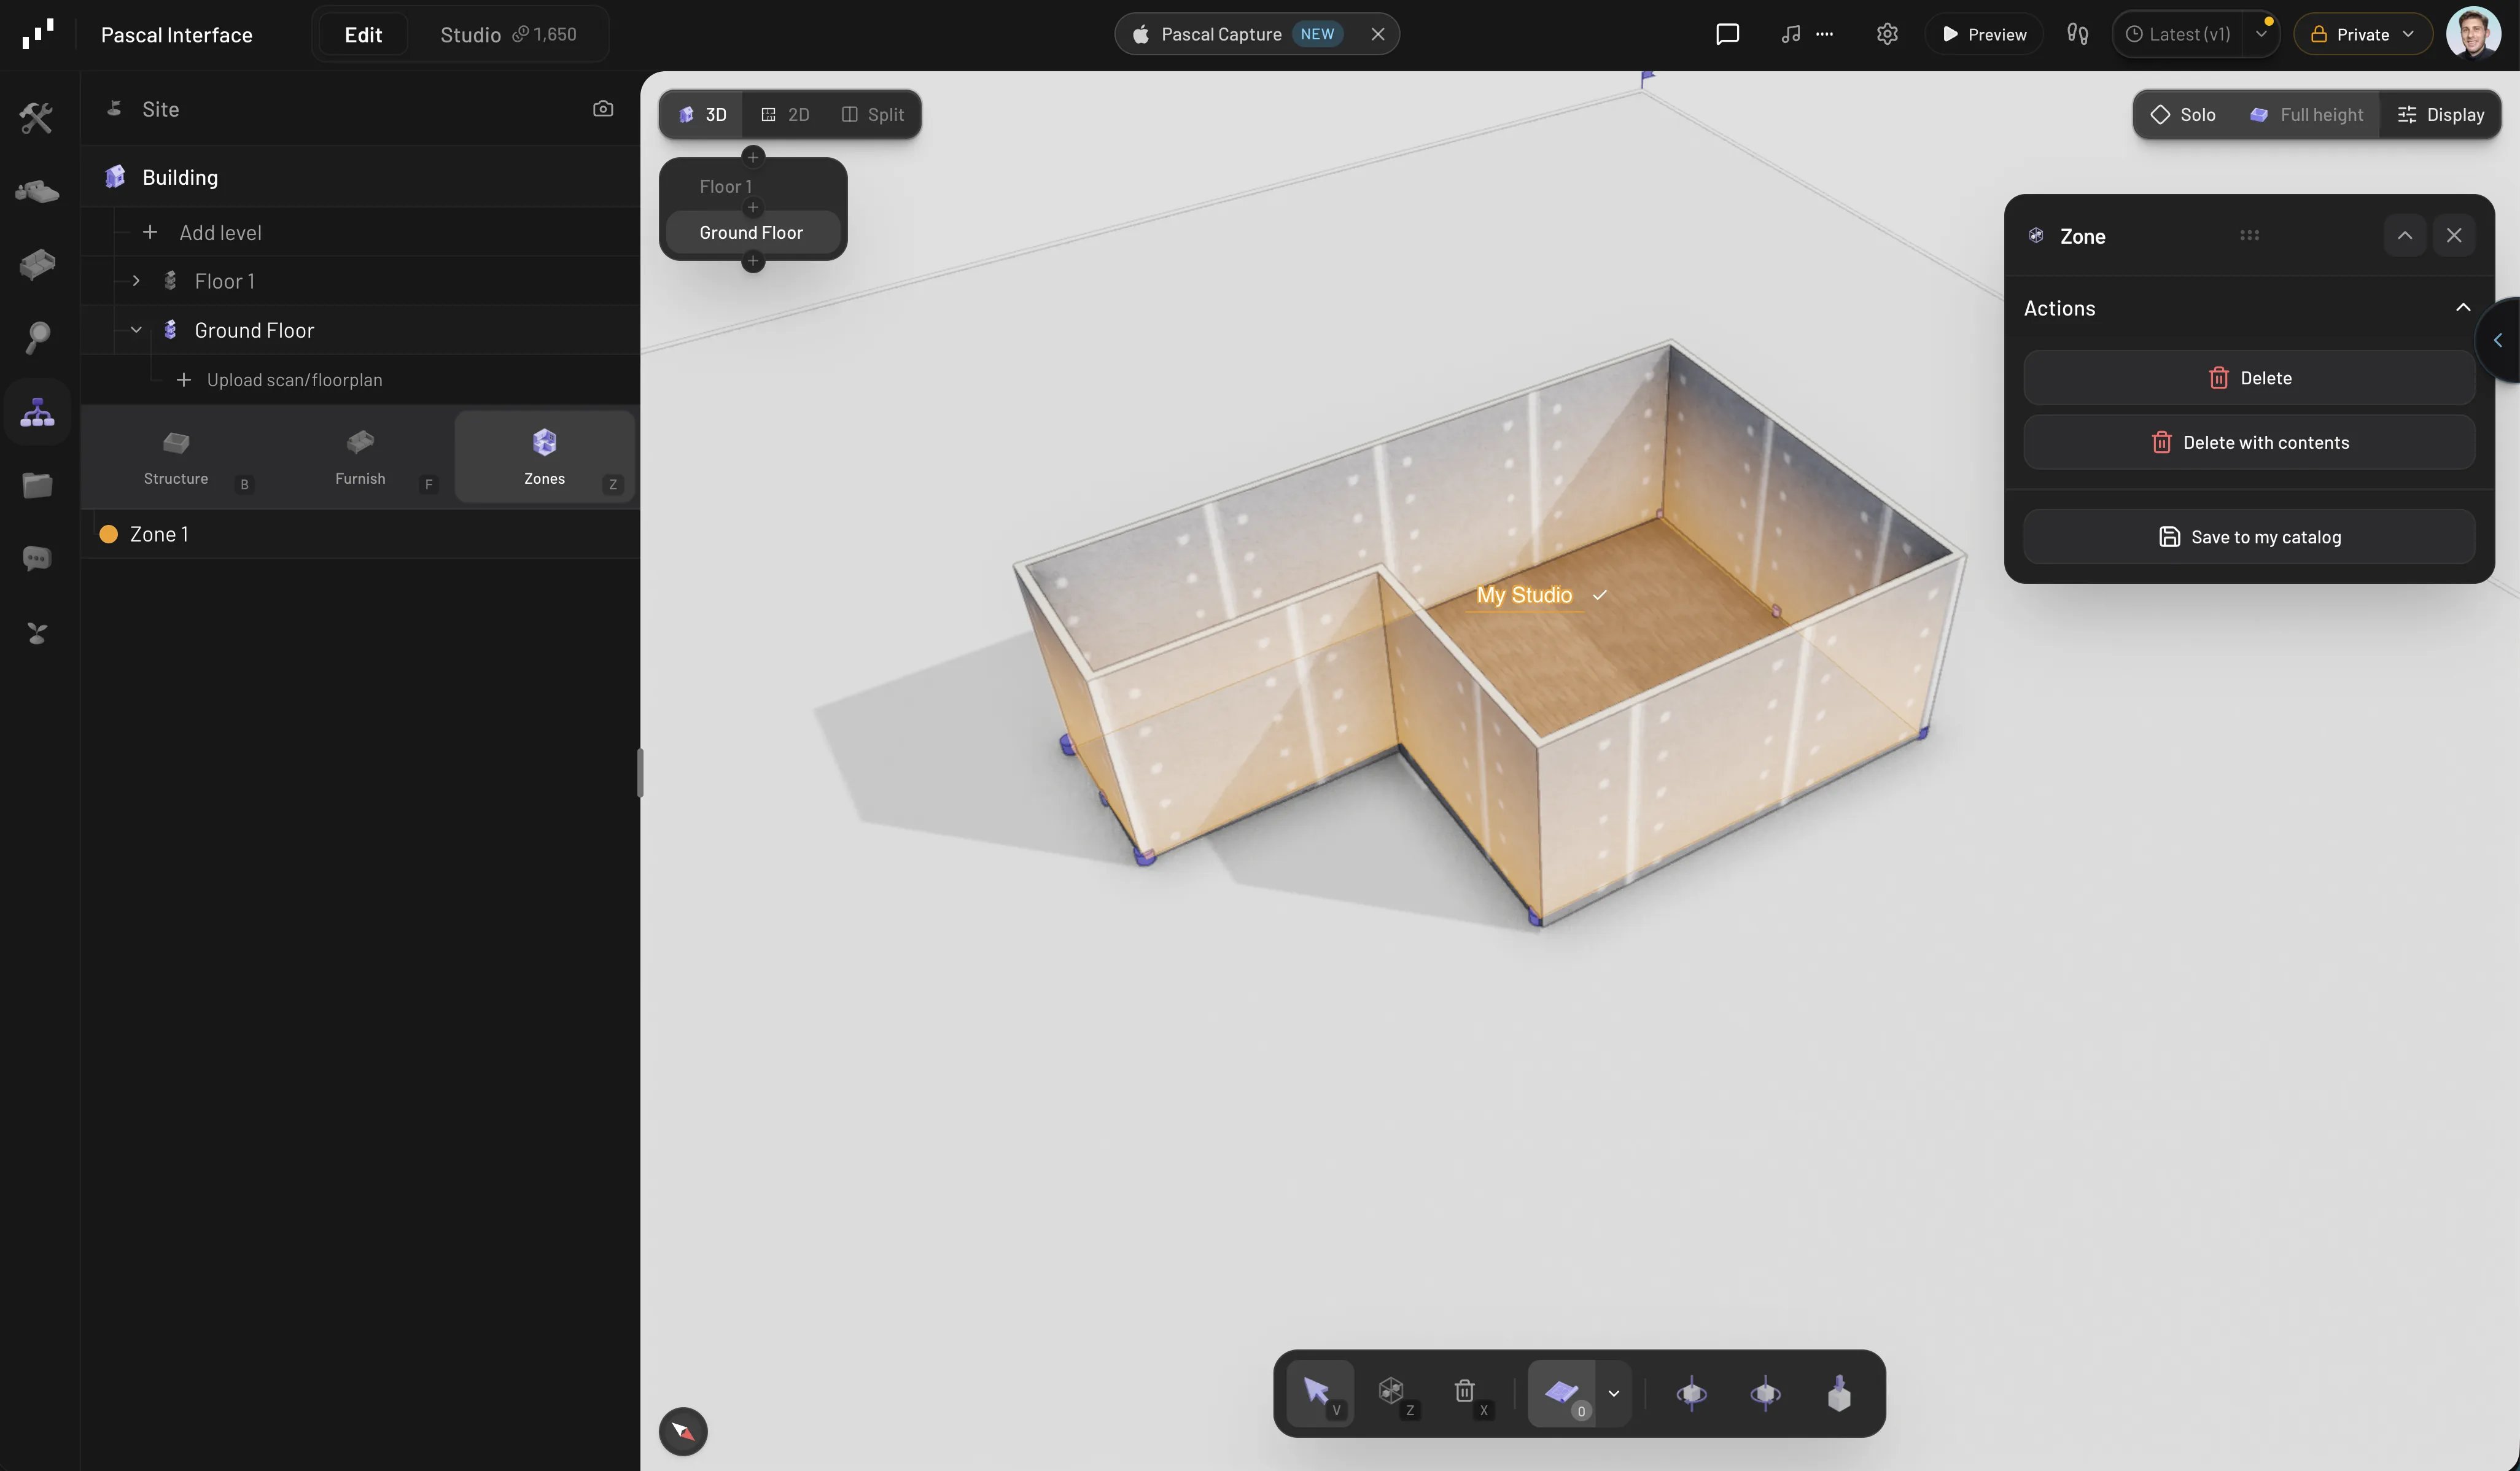Switch to 3D view mode
The width and height of the screenshot is (2520, 1471).
(702, 115)
